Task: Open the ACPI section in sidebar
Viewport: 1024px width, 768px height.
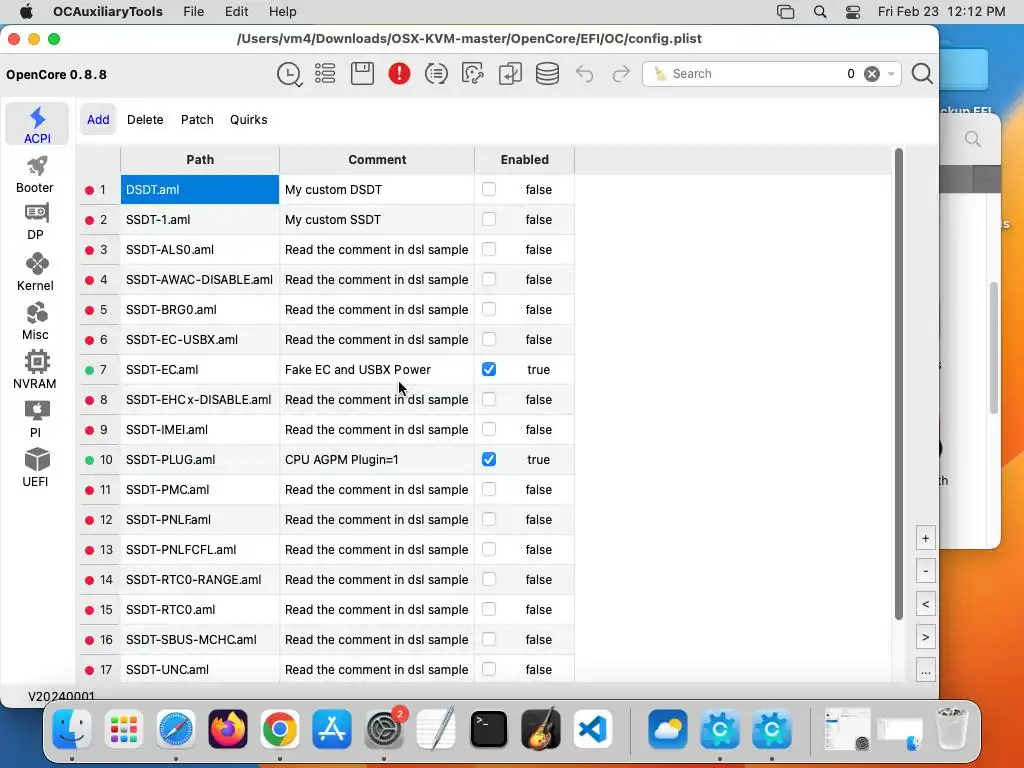Action: click(x=37, y=124)
